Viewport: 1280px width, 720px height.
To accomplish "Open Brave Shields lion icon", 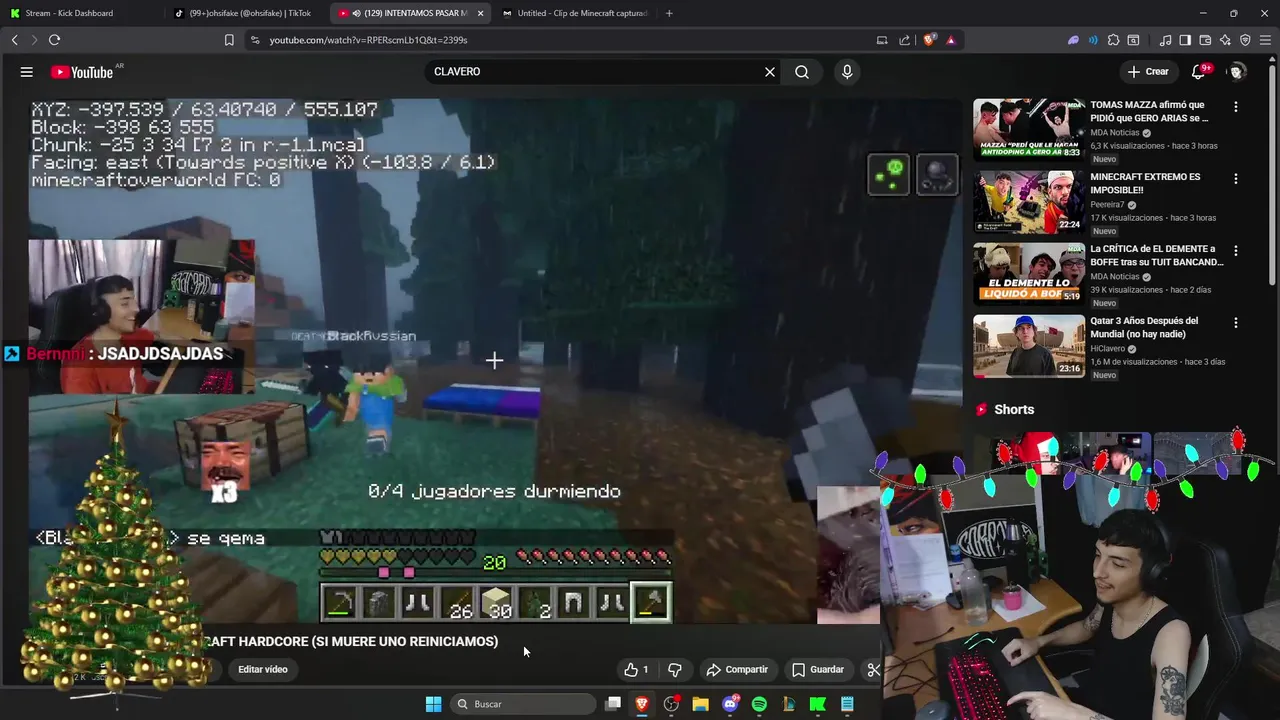I will click(929, 40).
